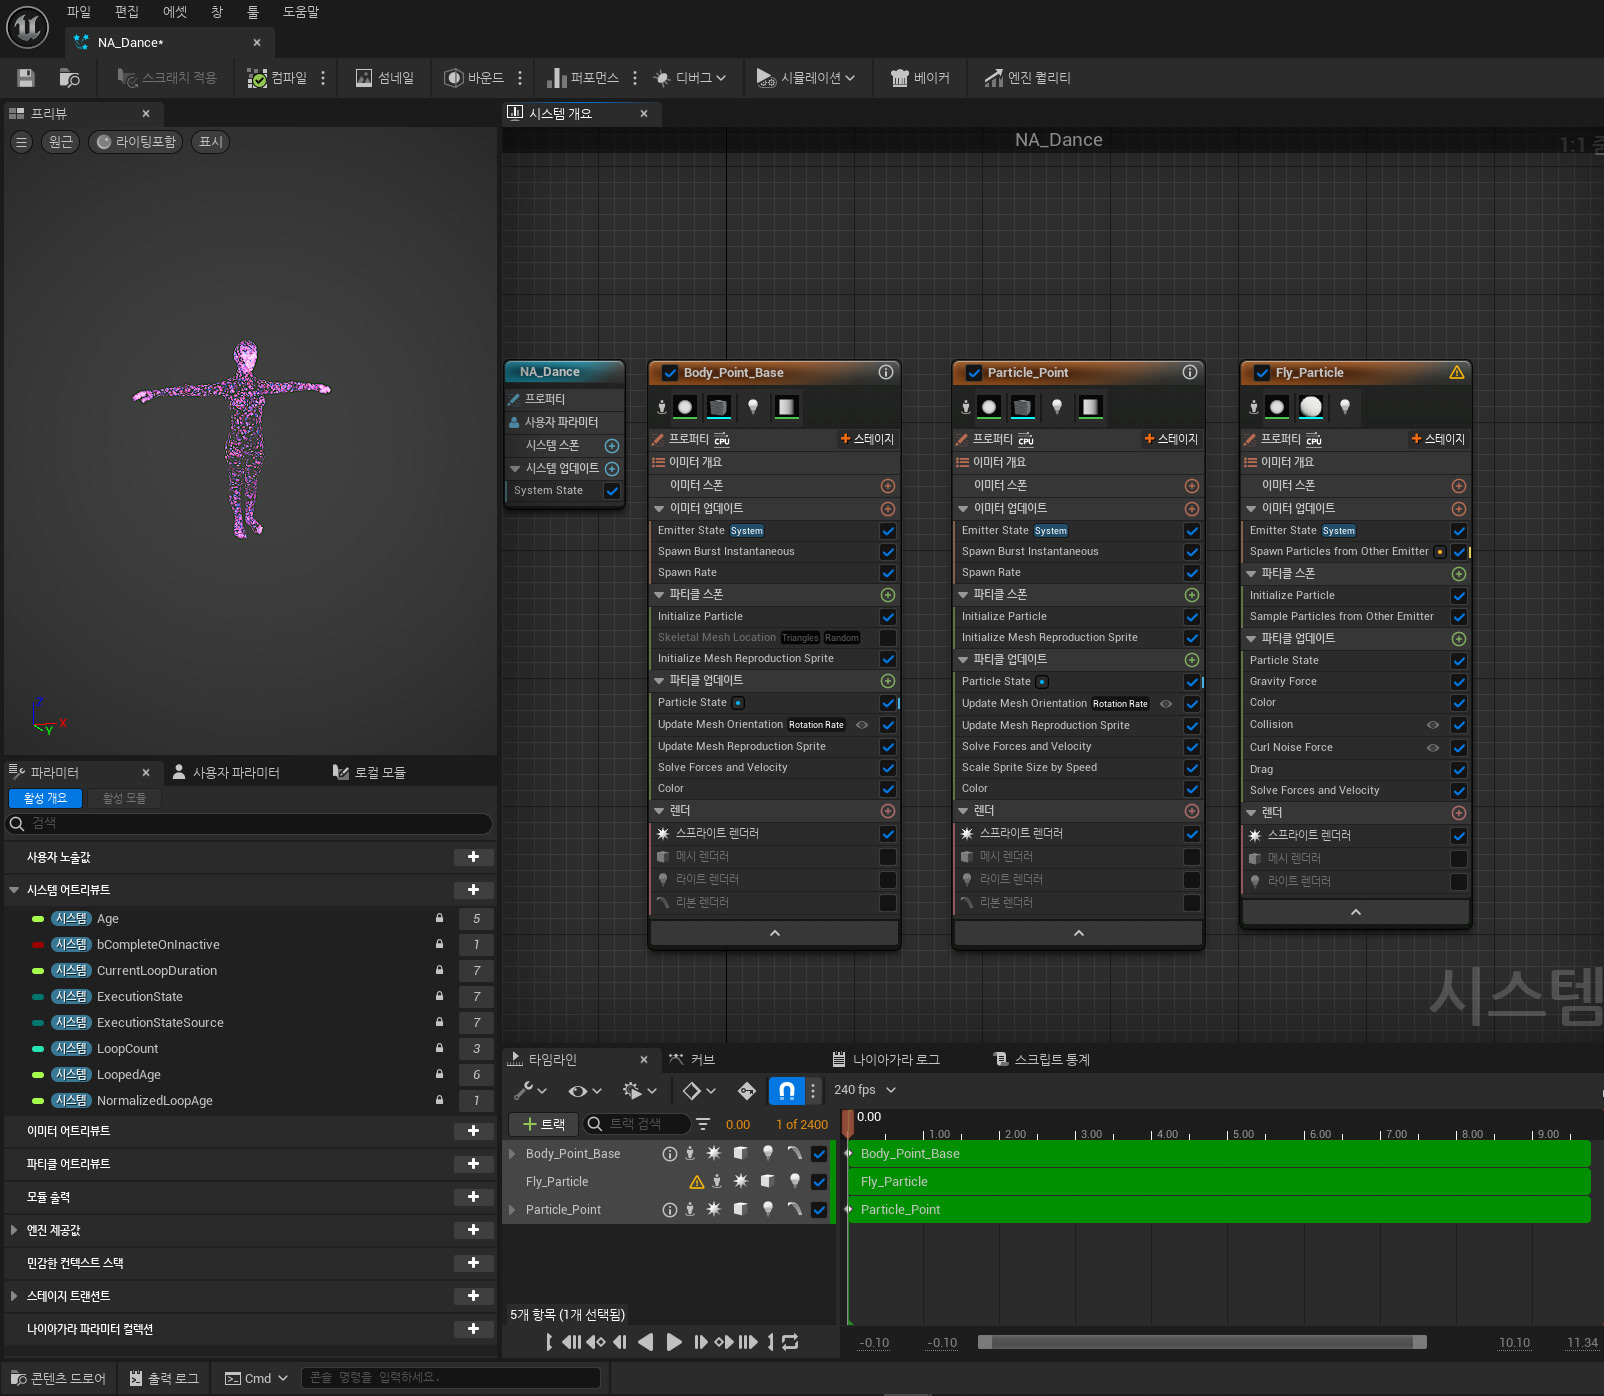This screenshot has width=1604, height=1396.
Task: Disable Spawn Rate in Particle_Point emitter
Action: pos(1191,573)
